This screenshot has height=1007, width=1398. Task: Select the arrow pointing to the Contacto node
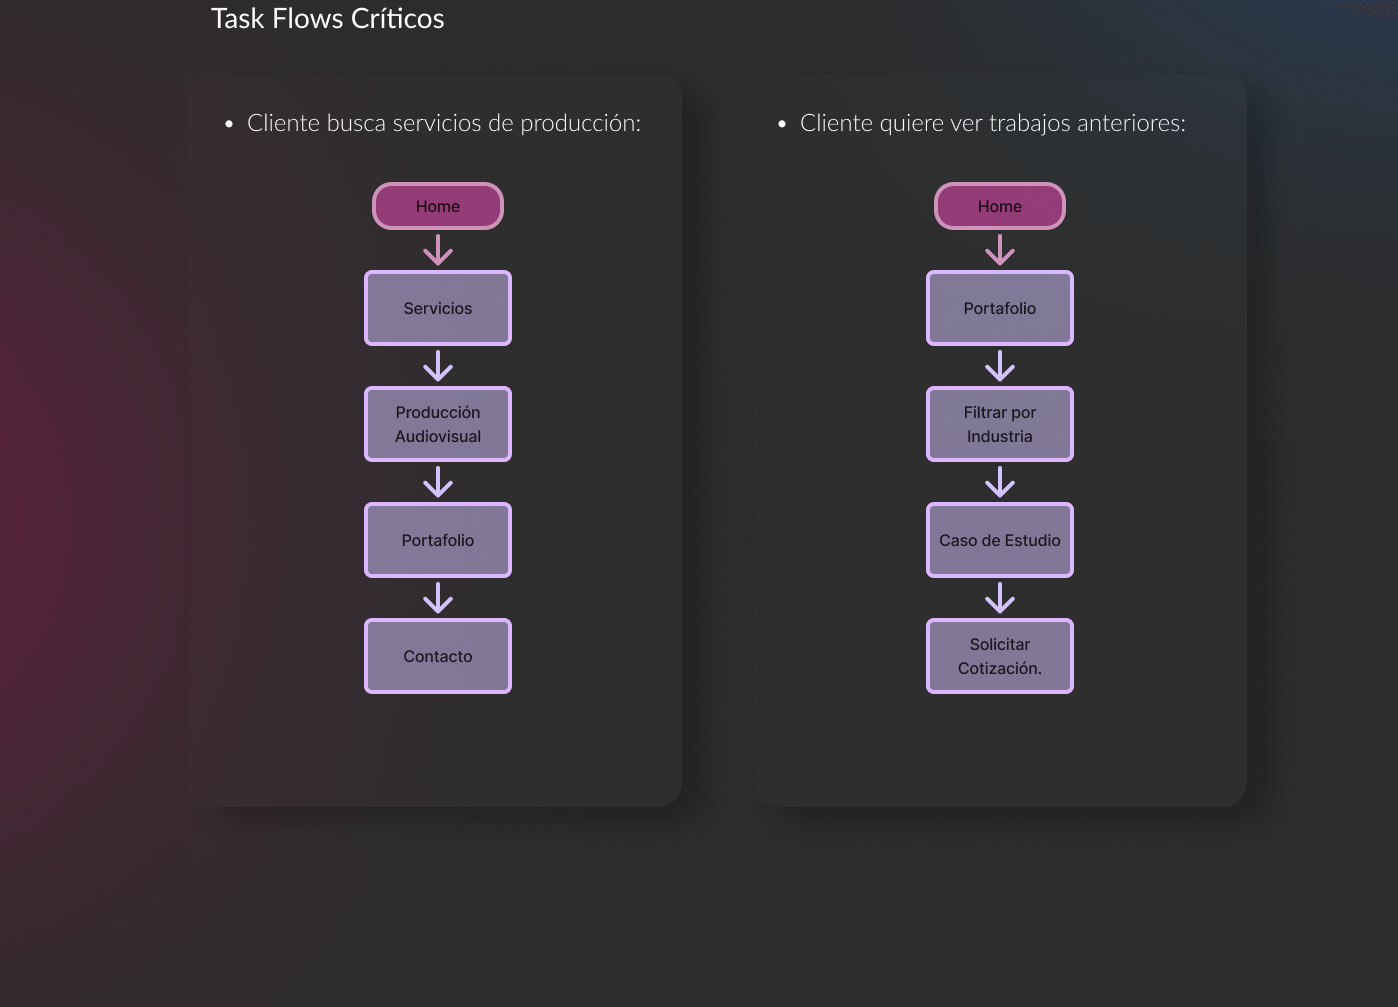pyautogui.click(x=438, y=598)
